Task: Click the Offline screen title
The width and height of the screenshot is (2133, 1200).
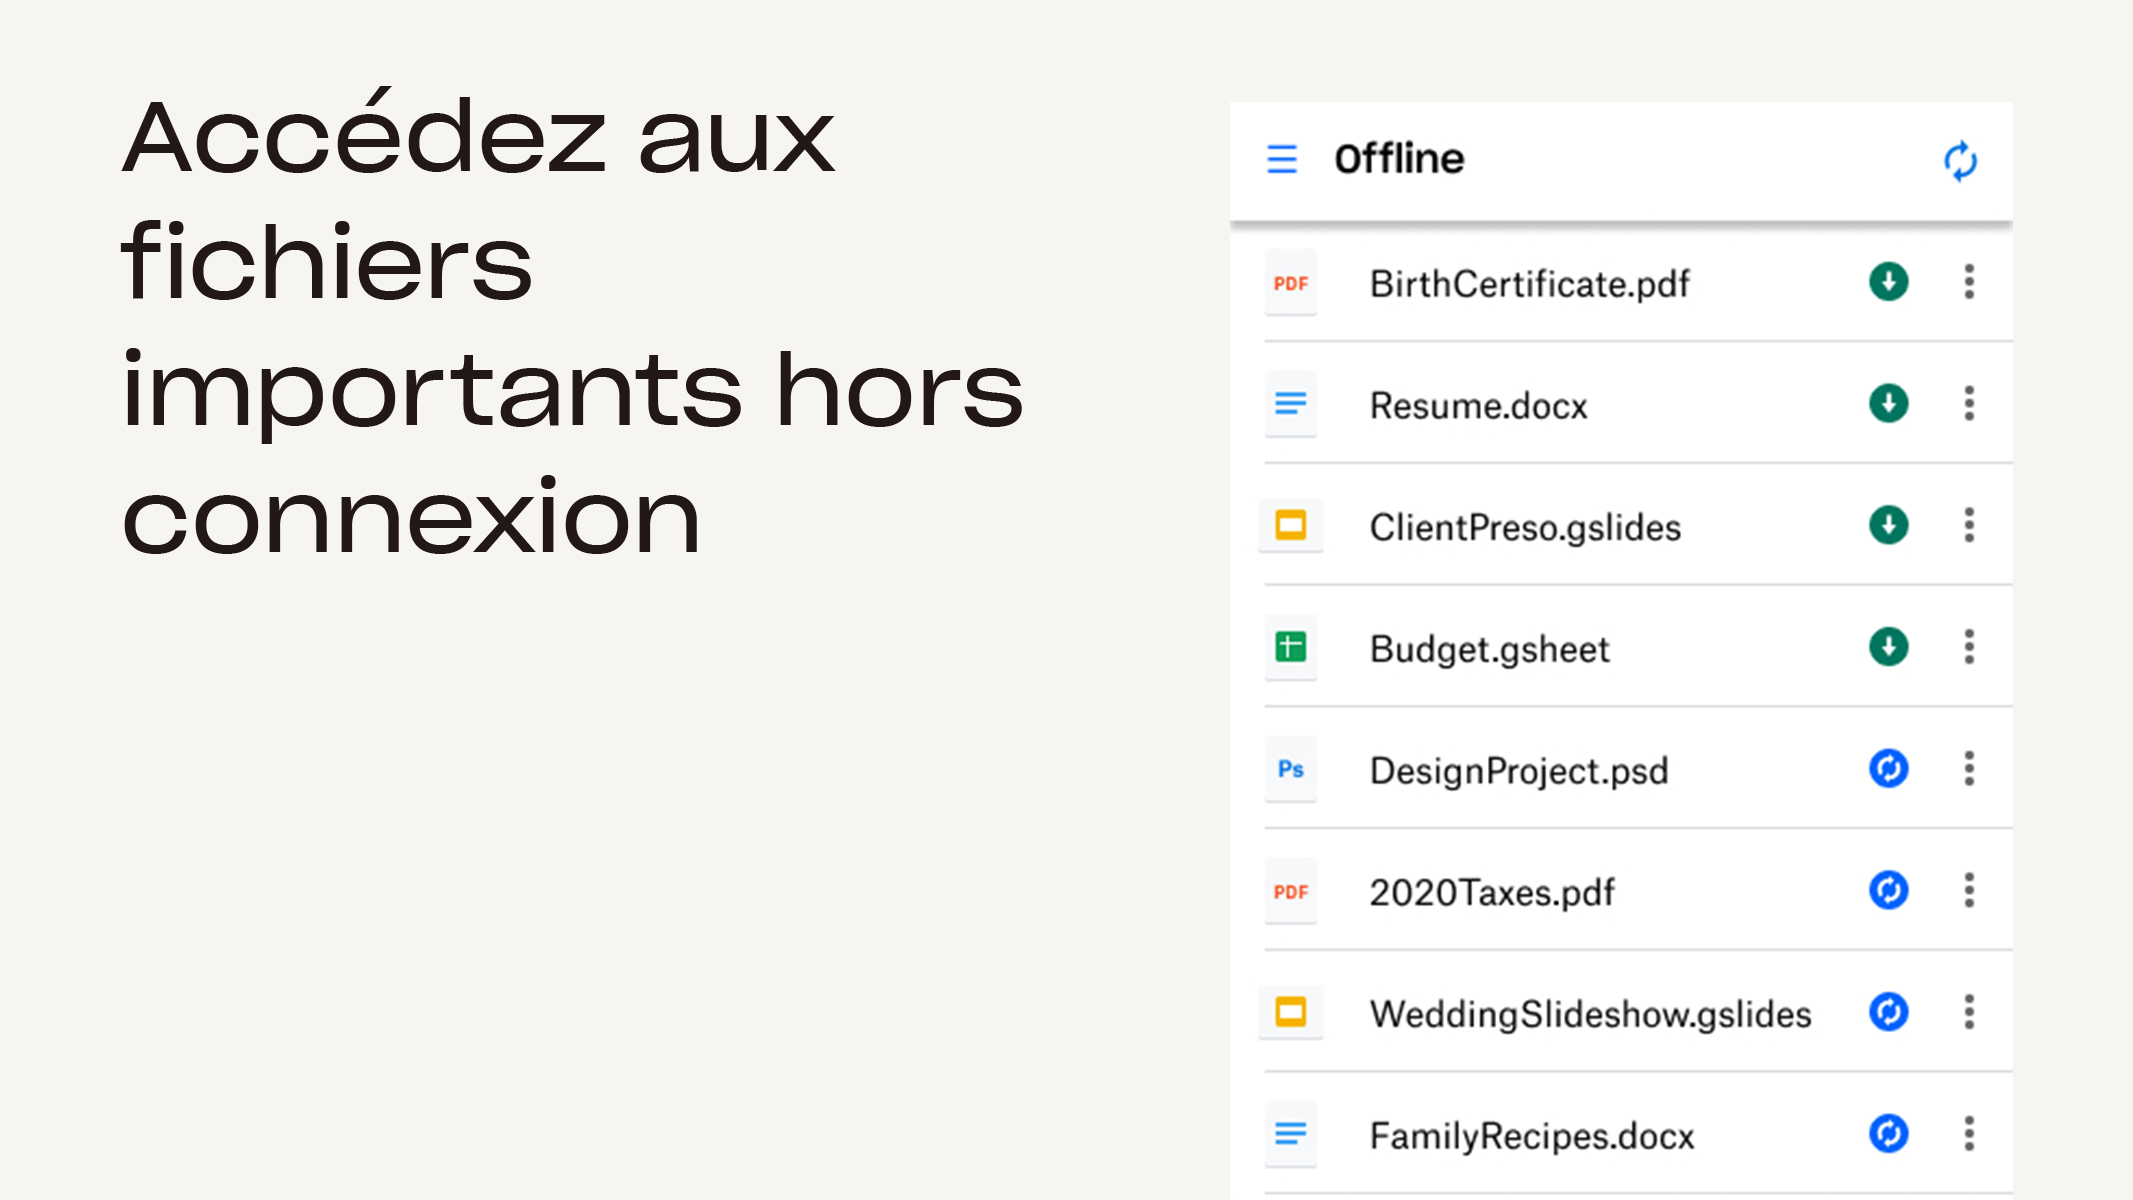Action: pos(1399,159)
